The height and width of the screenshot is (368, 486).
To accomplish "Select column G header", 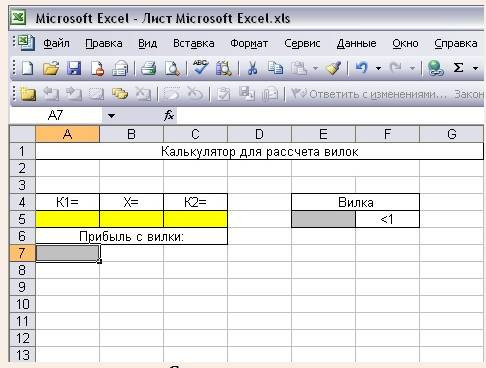I will pos(451,134).
